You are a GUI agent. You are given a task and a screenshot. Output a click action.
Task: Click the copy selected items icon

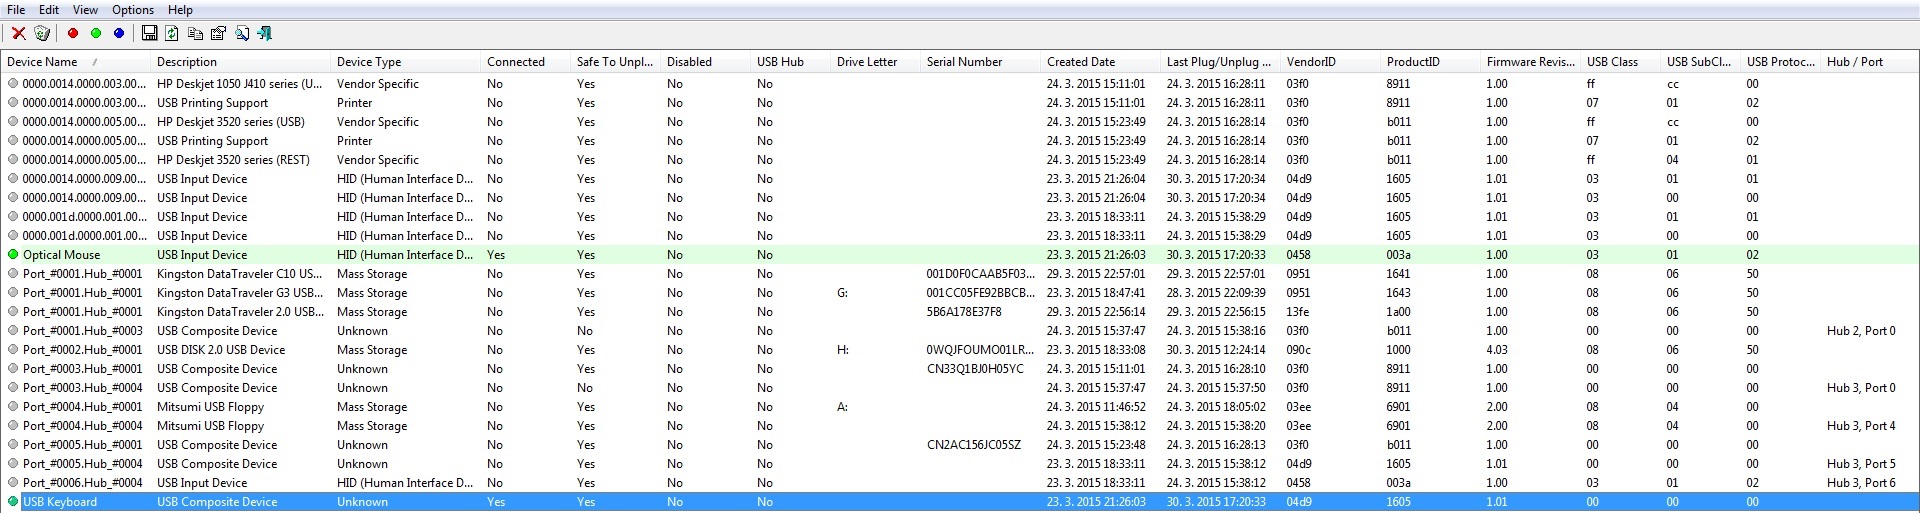click(195, 33)
